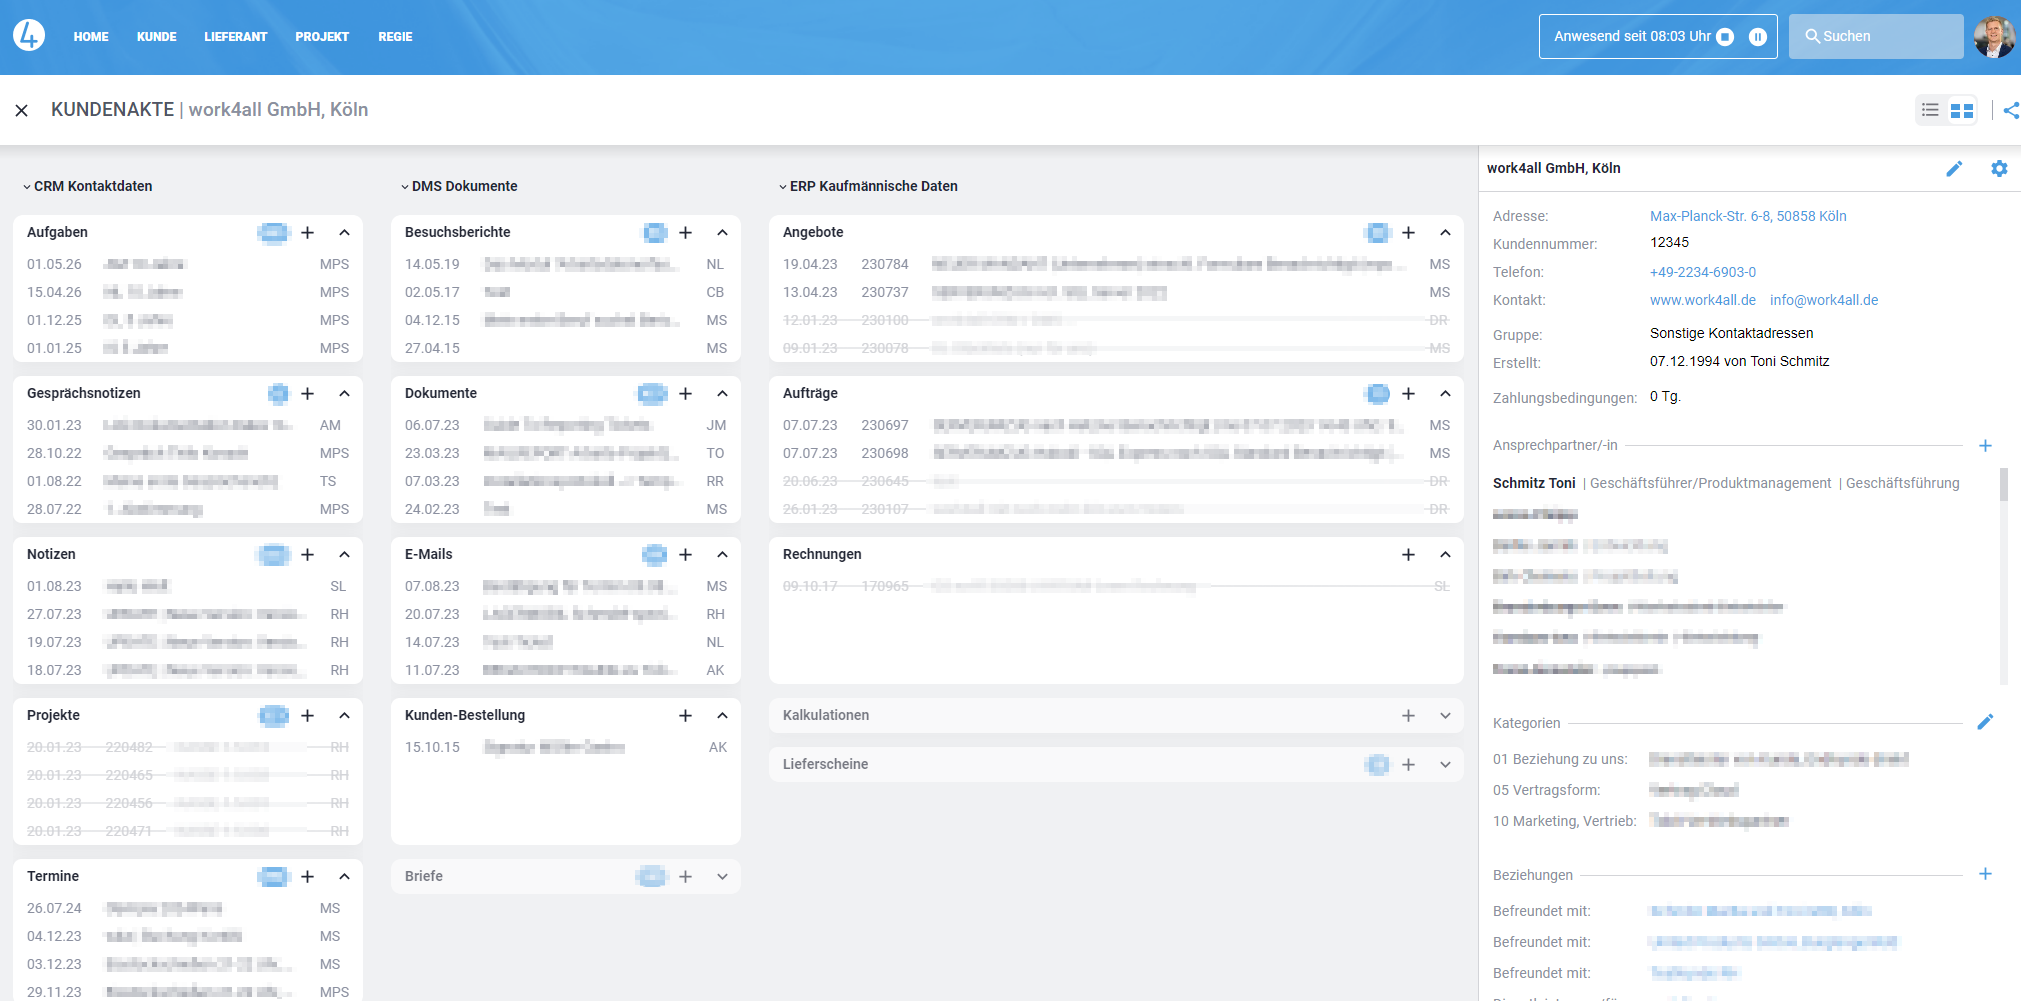Image resolution: width=2021 pixels, height=1001 pixels.
Task: Add a new Ansprechpartner via plus icon
Action: coord(1986,446)
